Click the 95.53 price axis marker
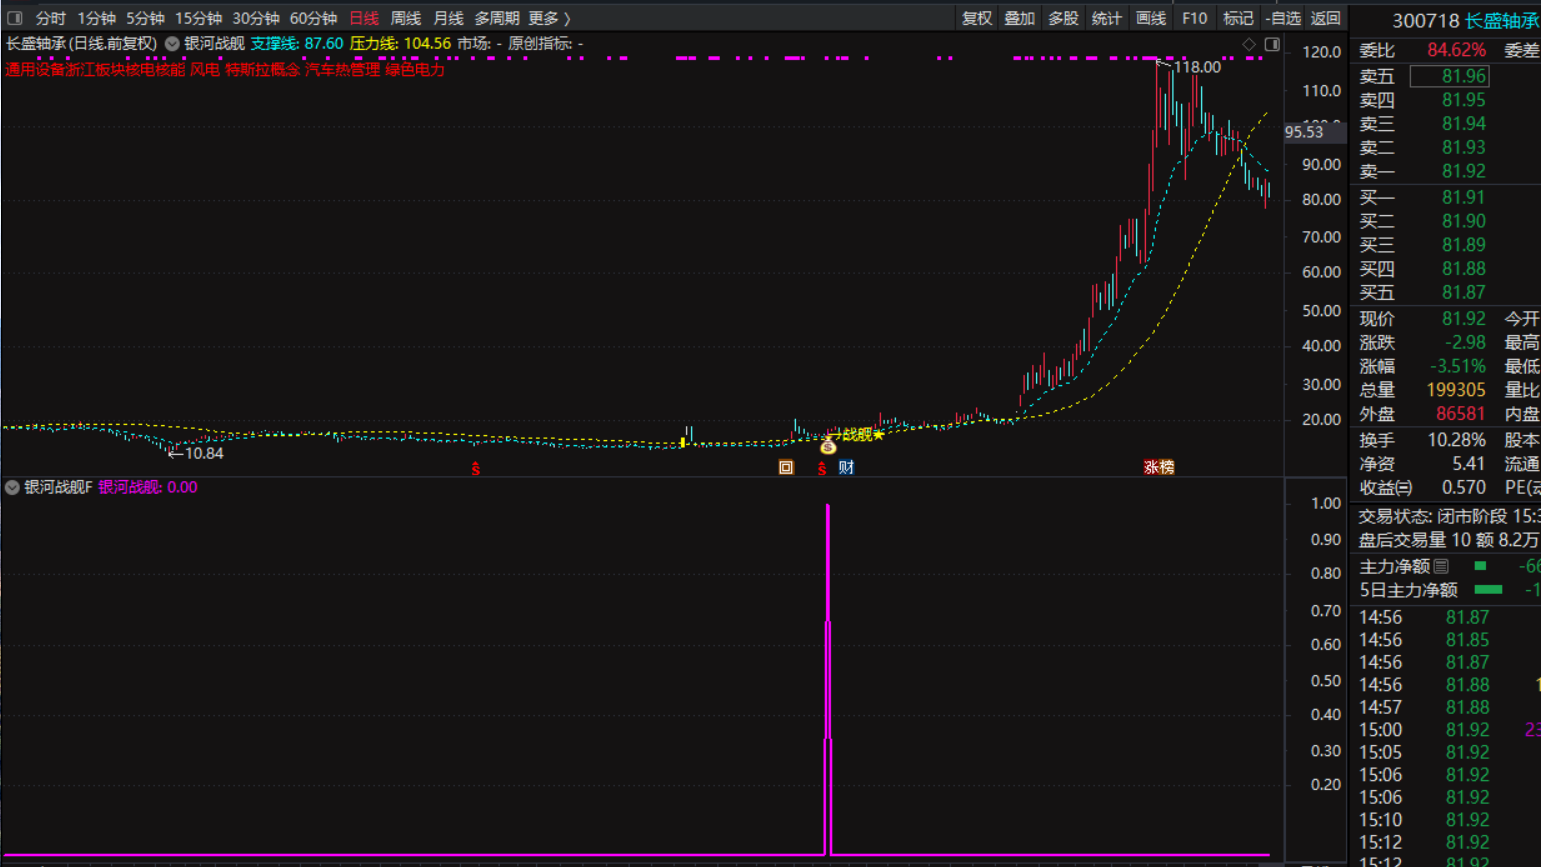Screen dimensions: 1541x867 [1304, 132]
